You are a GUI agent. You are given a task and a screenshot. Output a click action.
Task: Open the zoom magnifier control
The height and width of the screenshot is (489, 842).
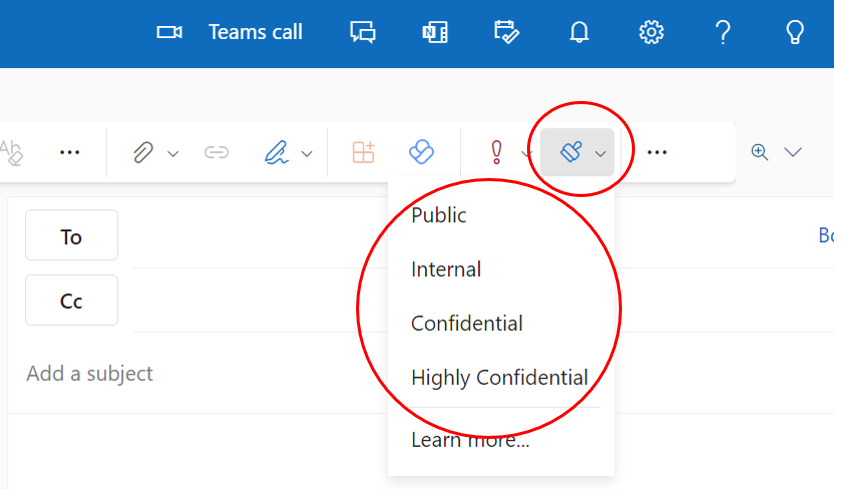[x=760, y=152]
